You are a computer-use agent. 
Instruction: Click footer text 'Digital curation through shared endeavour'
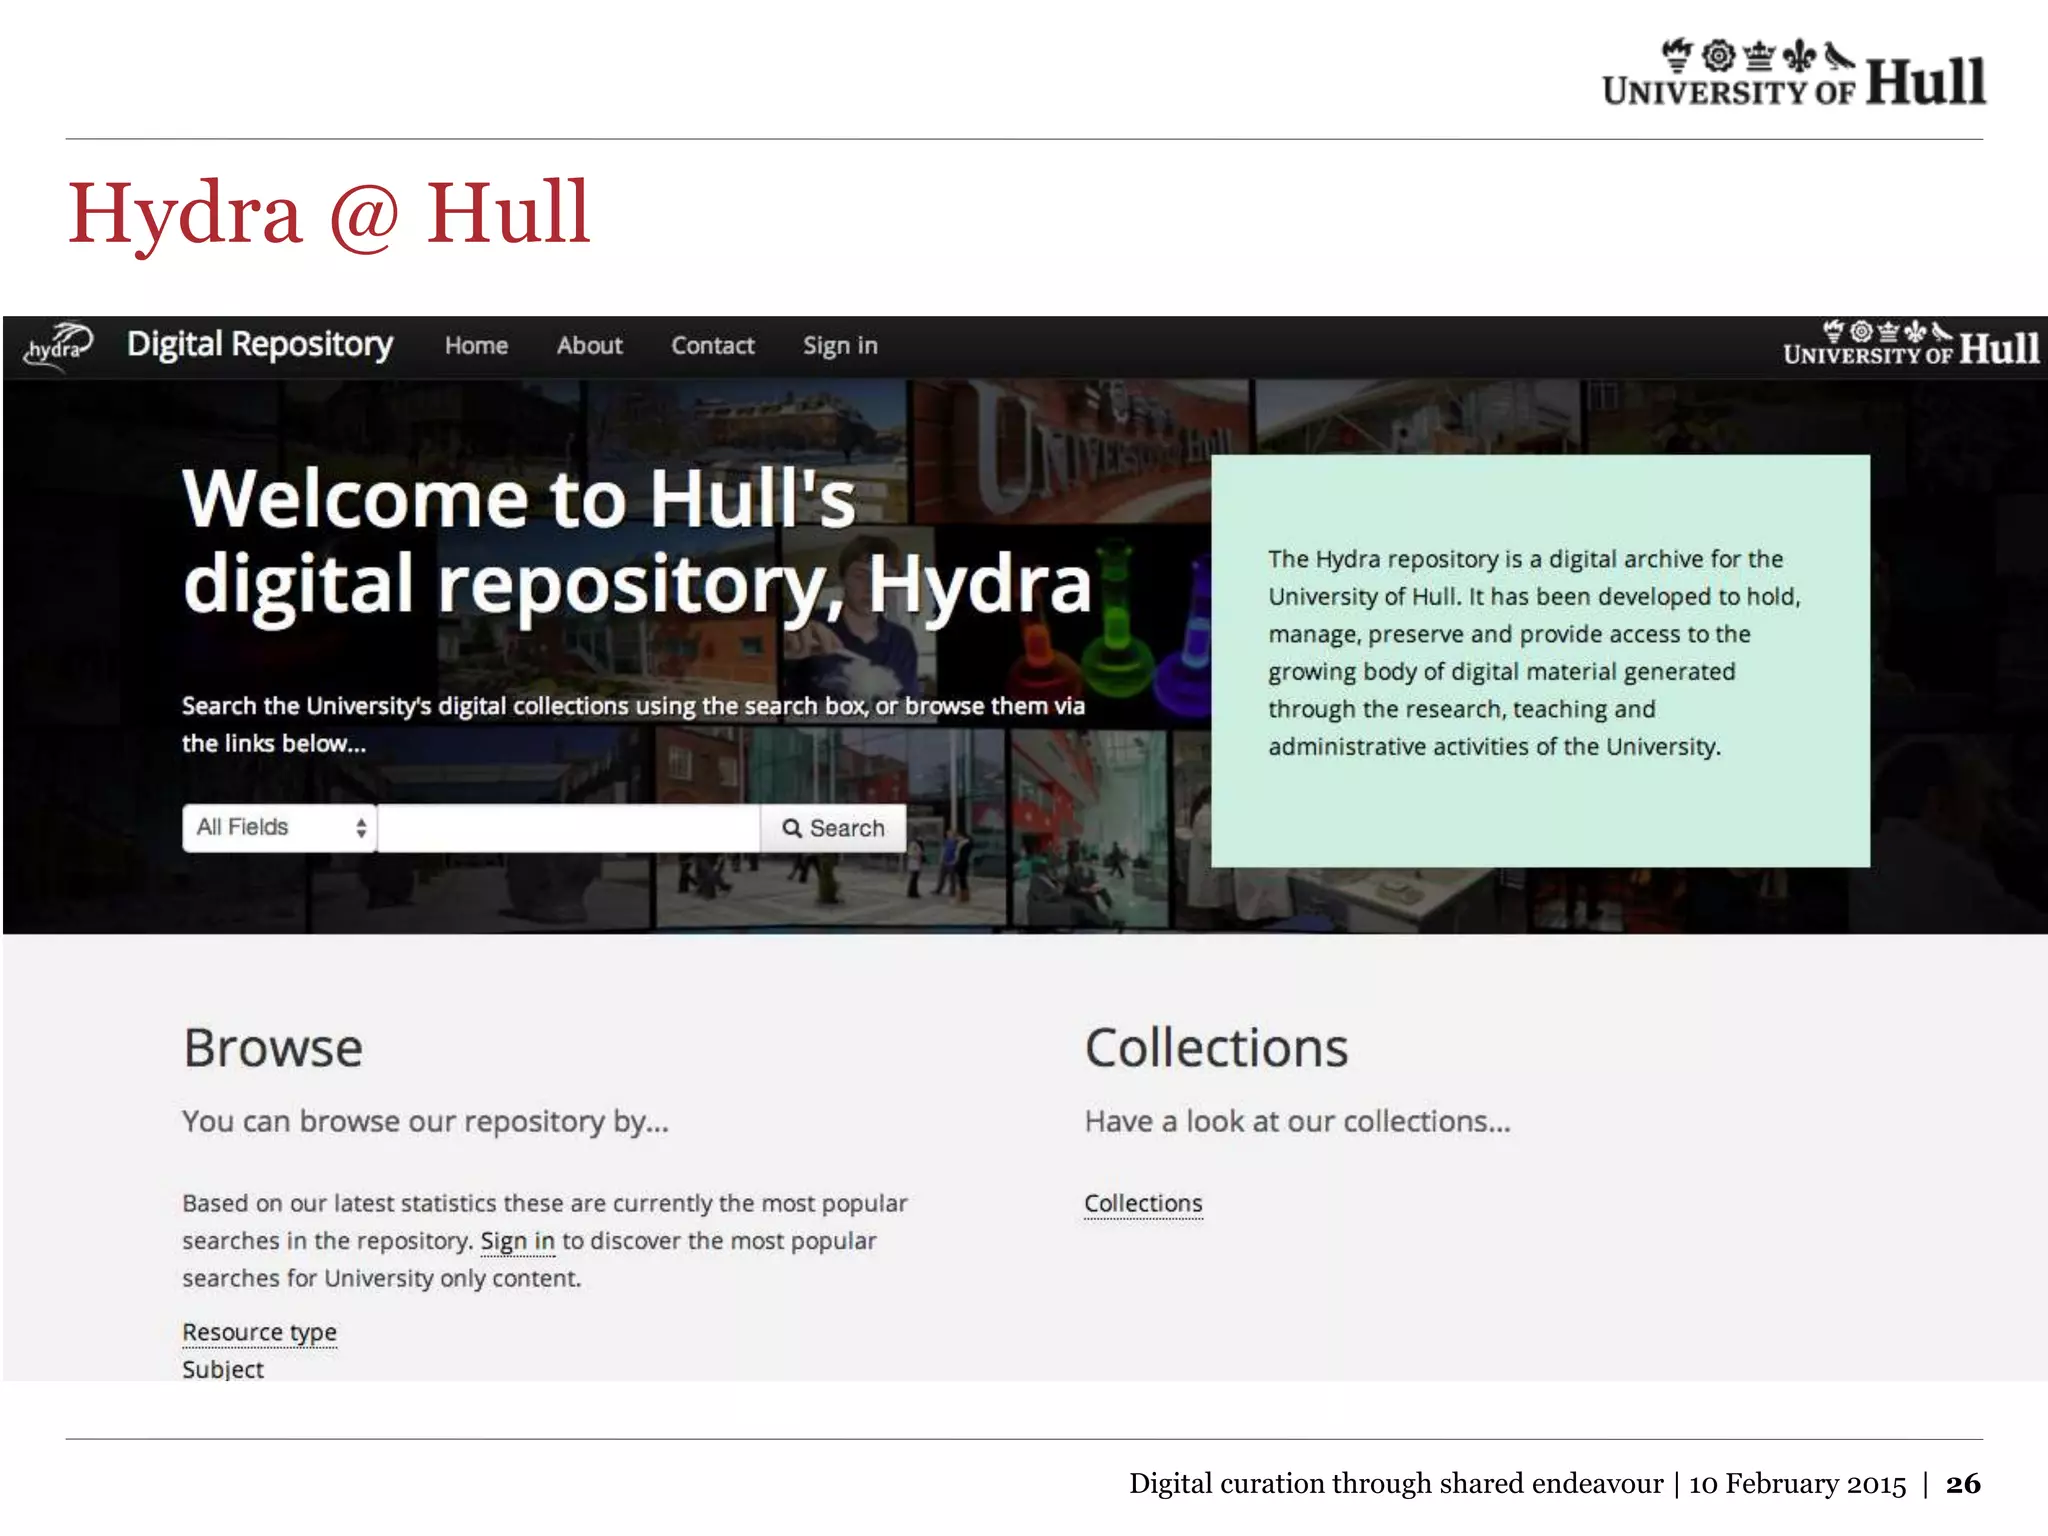1396,1484
